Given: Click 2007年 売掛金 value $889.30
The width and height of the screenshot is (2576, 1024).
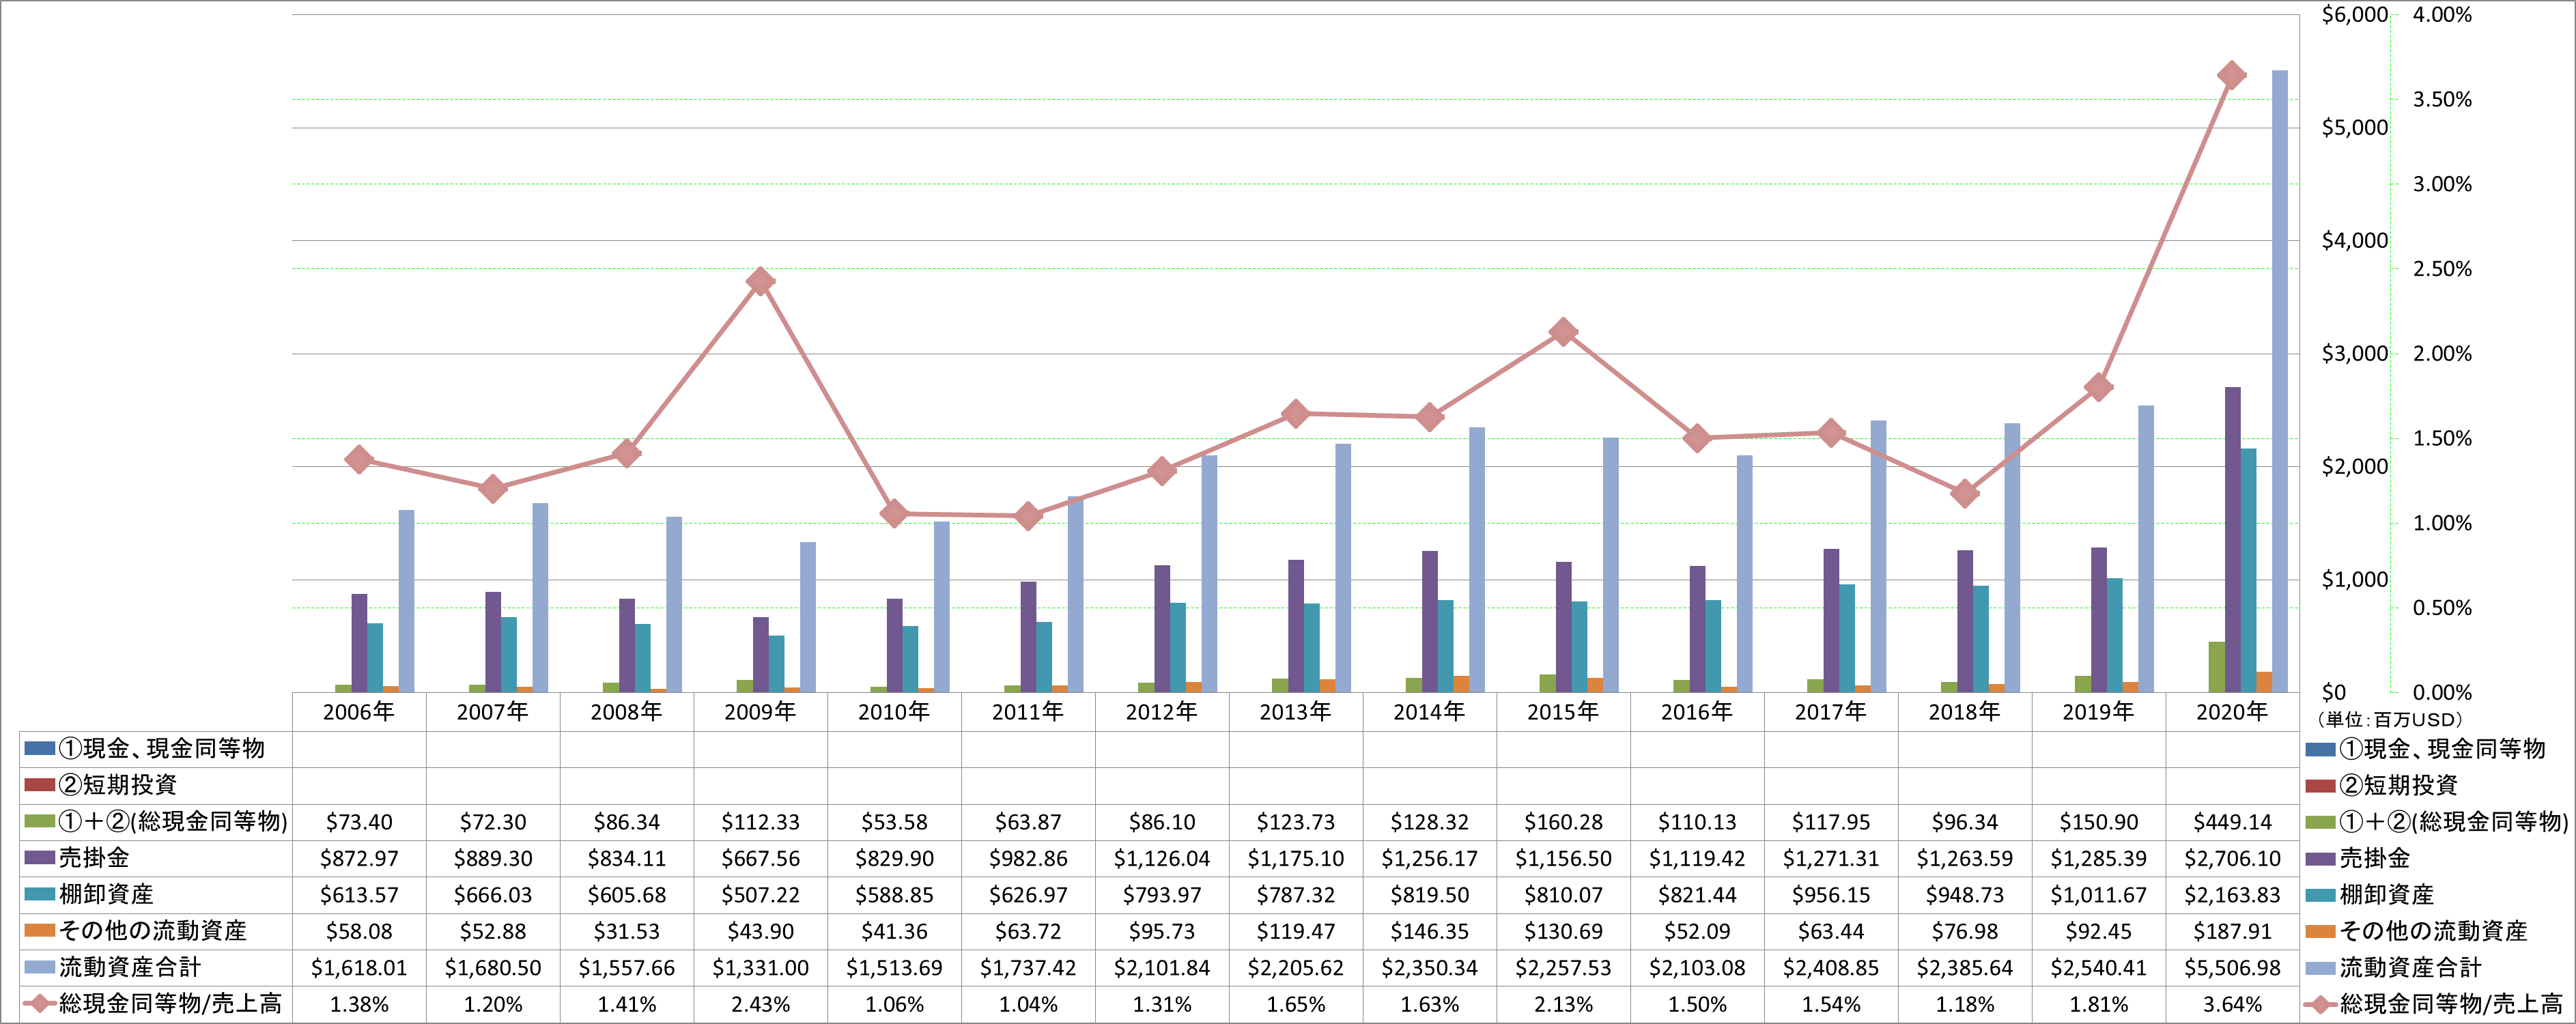Looking at the screenshot, I should (493, 859).
